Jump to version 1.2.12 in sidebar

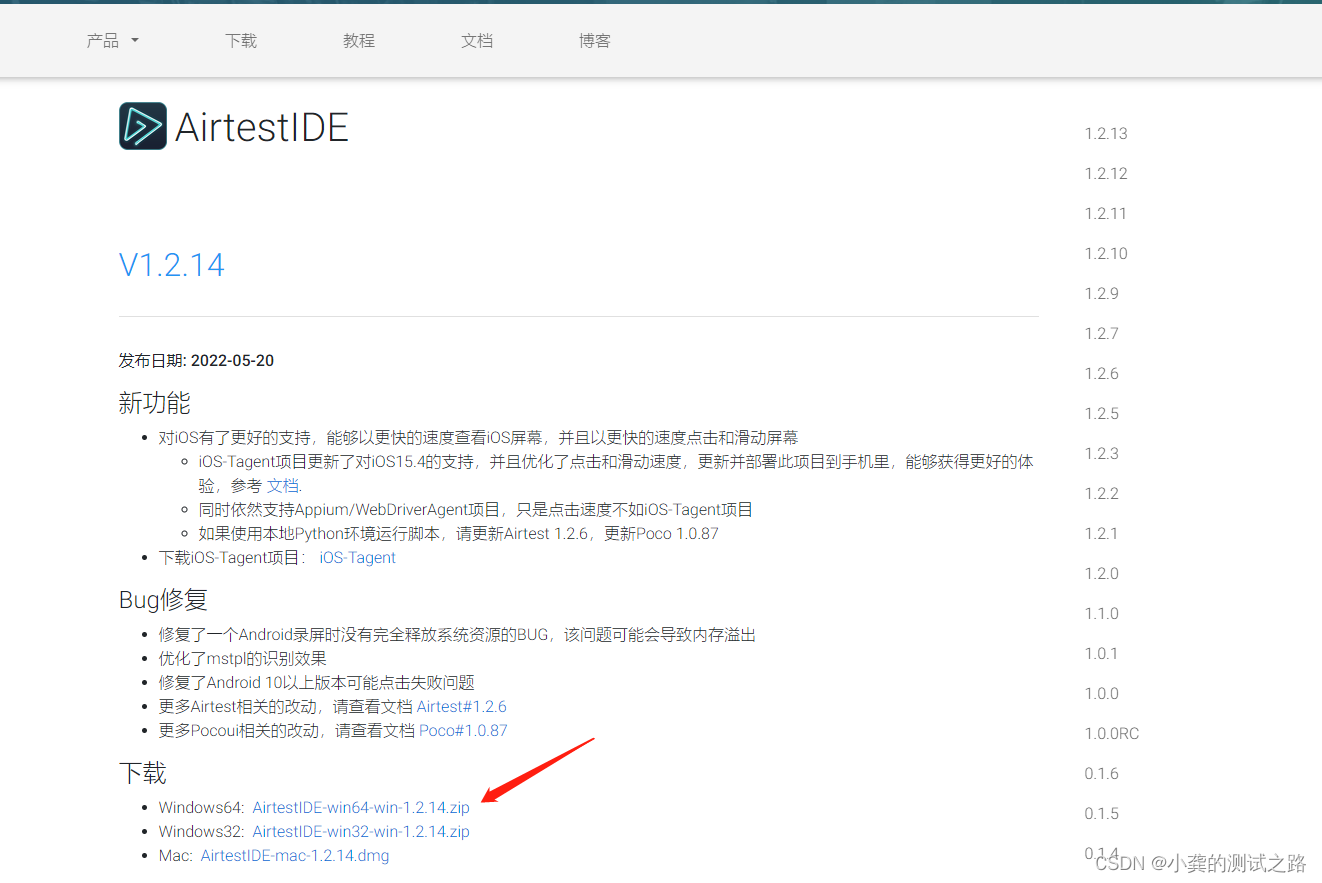[x=1106, y=174]
